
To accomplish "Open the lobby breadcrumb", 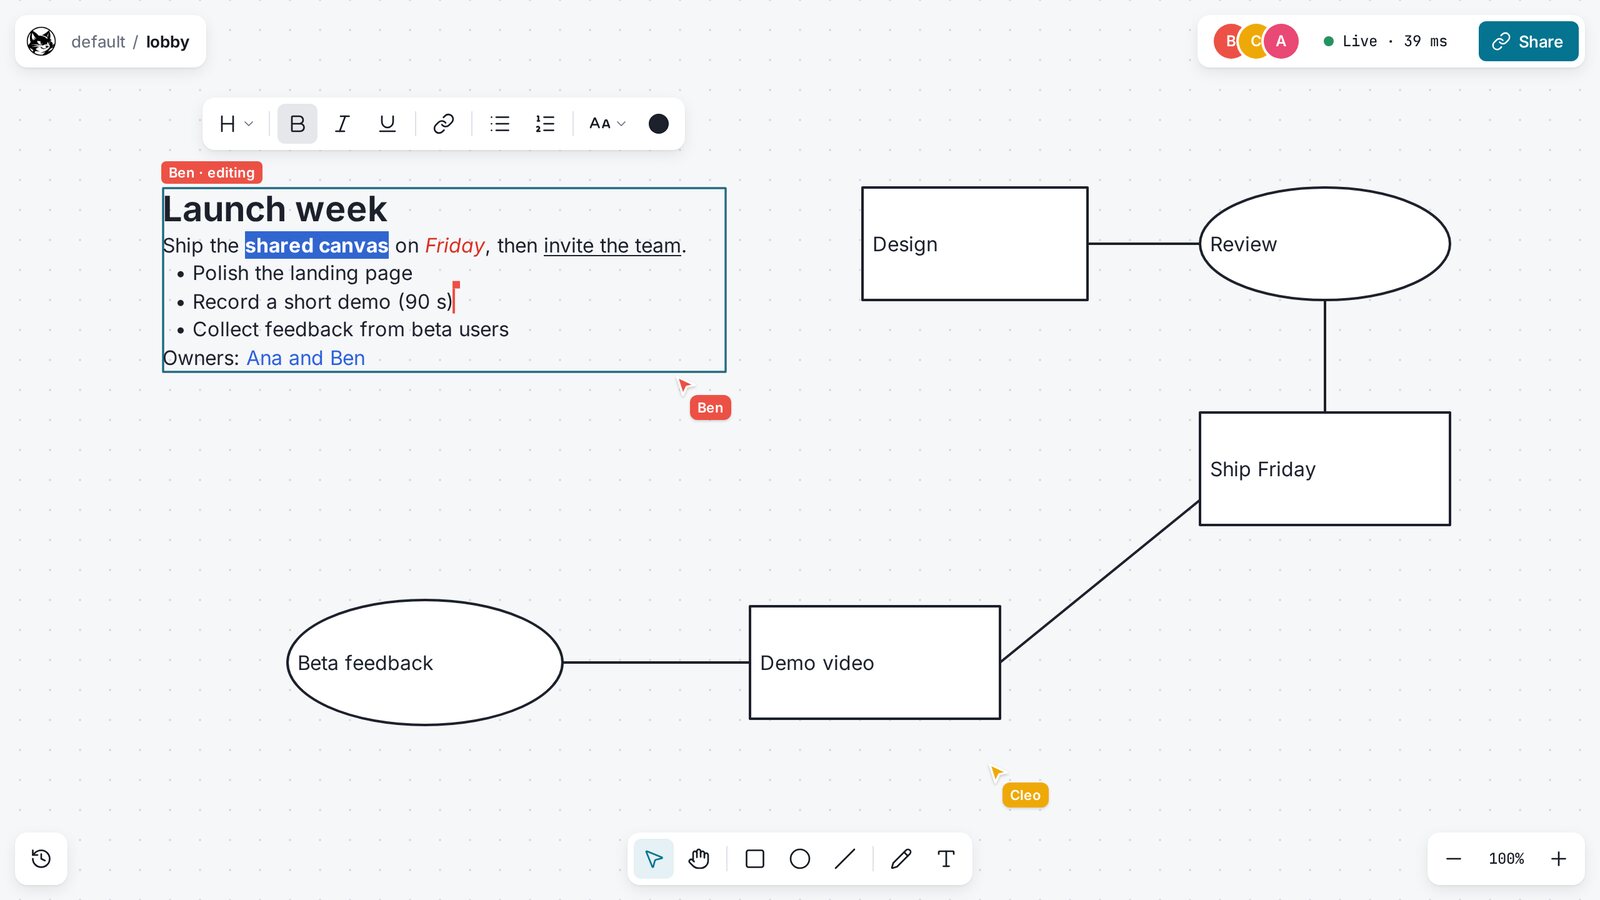I will [167, 42].
